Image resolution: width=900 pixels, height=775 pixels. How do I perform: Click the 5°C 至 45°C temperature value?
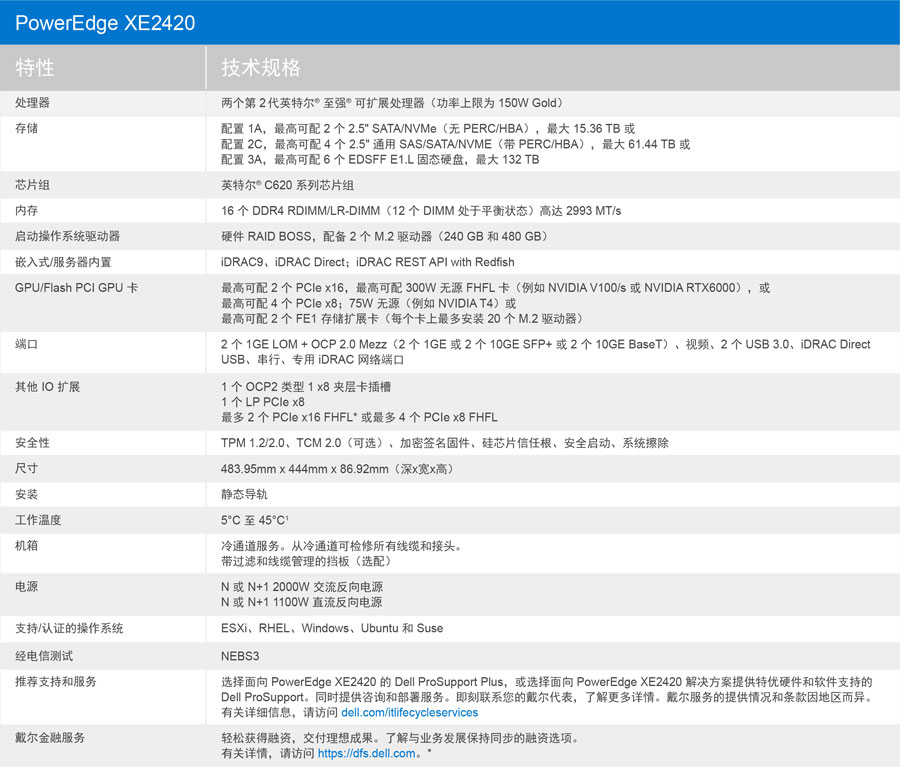pyautogui.click(x=255, y=520)
